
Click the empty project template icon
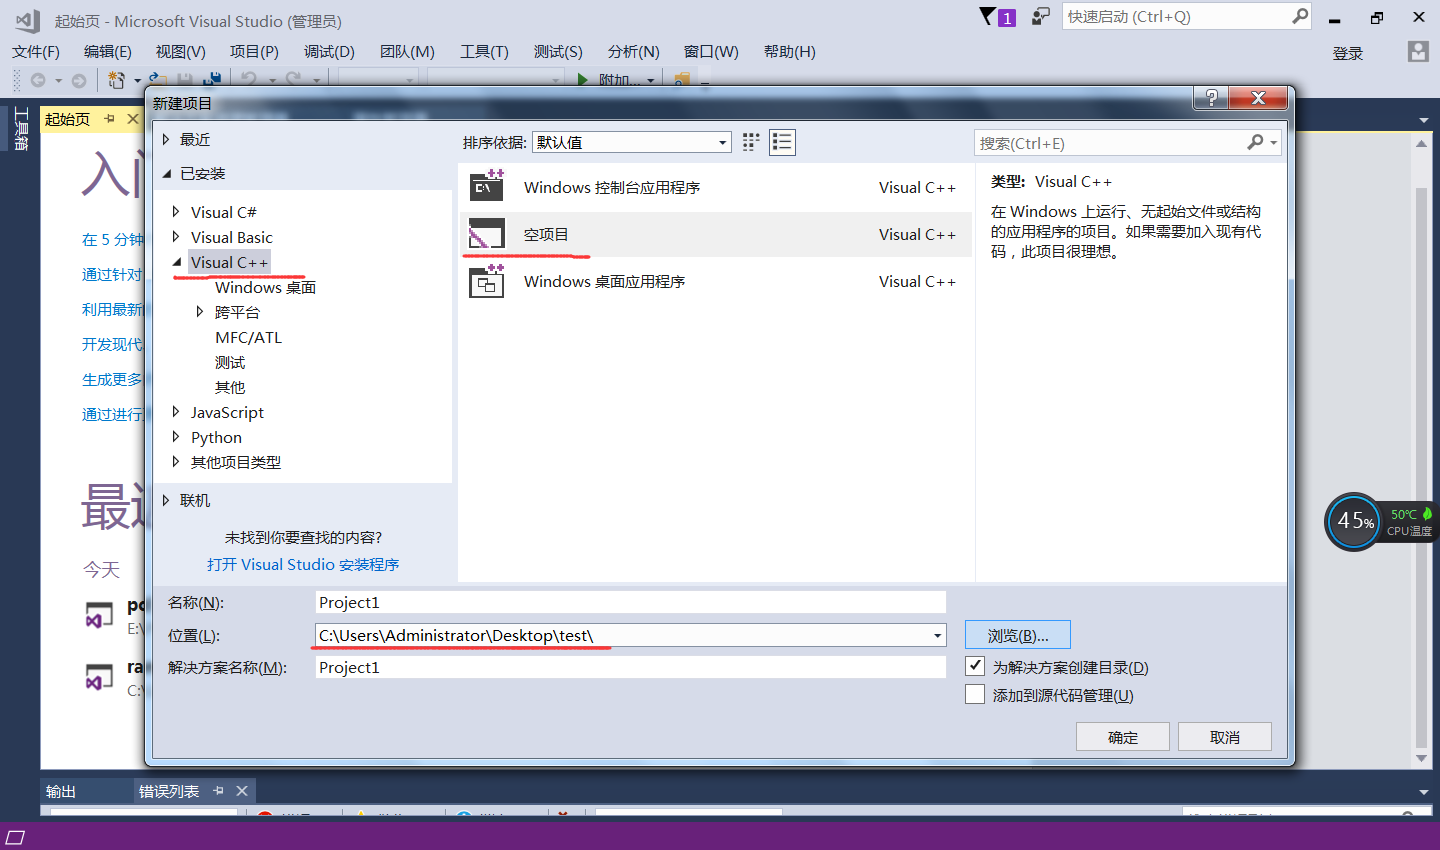[x=487, y=234]
